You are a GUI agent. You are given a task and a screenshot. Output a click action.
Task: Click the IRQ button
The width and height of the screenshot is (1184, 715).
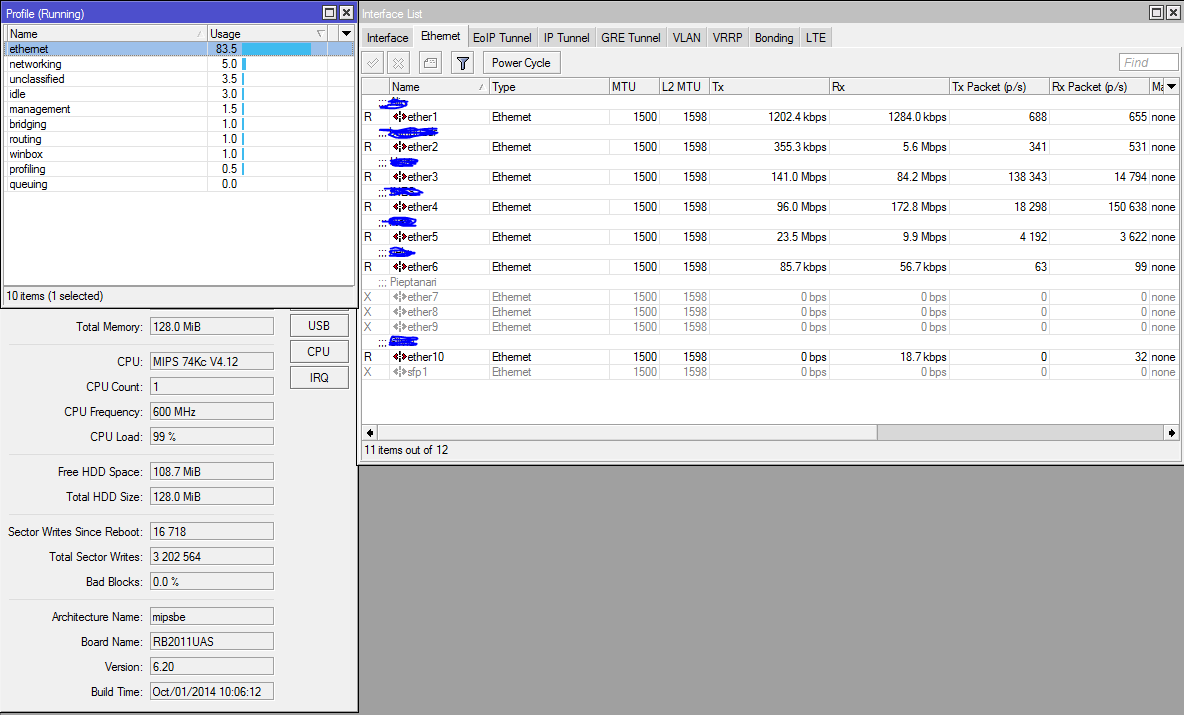(x=318, y=377)
